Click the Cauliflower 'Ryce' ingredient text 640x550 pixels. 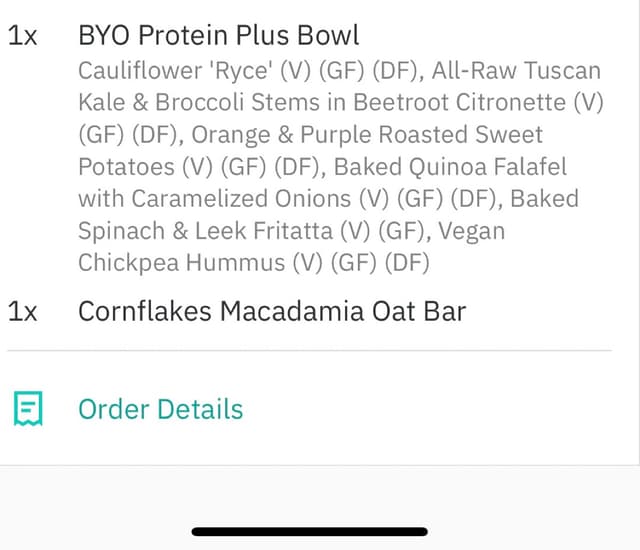(175, 71)
